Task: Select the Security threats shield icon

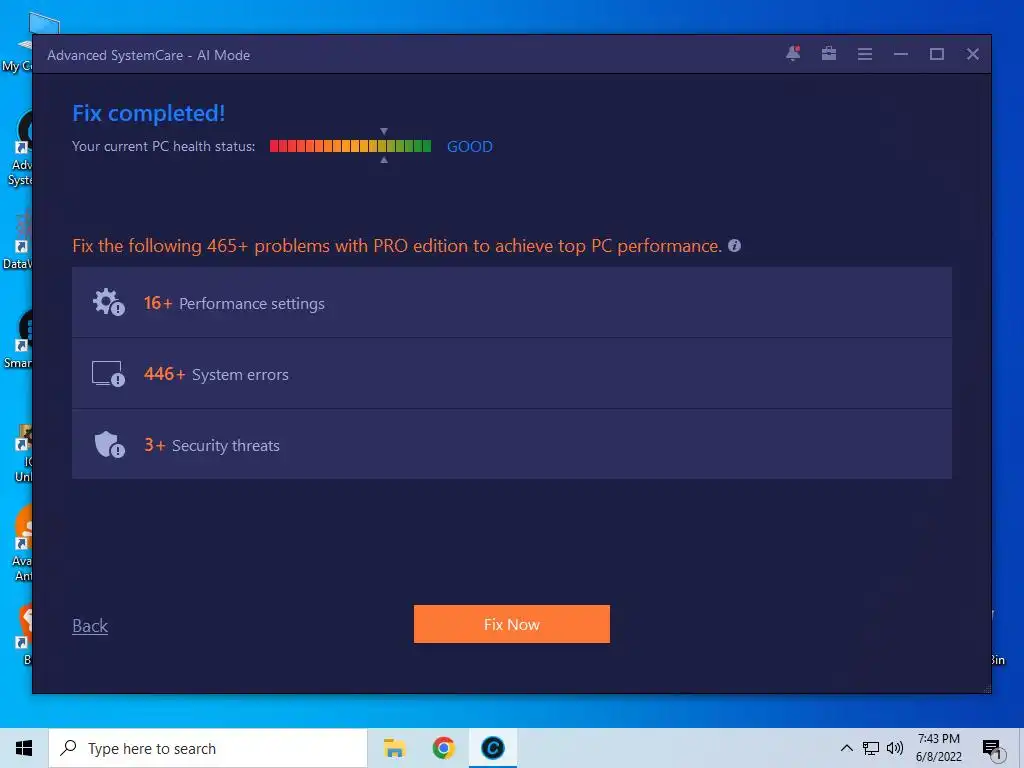Action: point(109,445)
